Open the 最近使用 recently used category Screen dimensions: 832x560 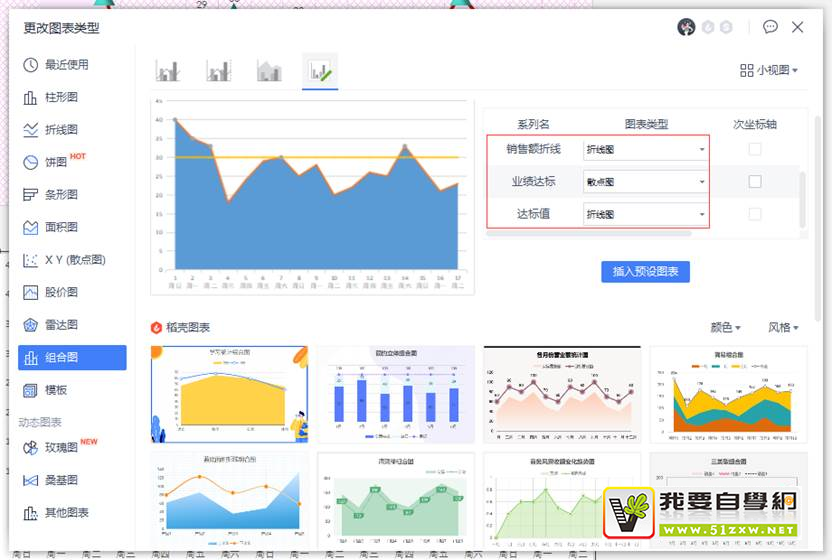(x=66, y=65)
